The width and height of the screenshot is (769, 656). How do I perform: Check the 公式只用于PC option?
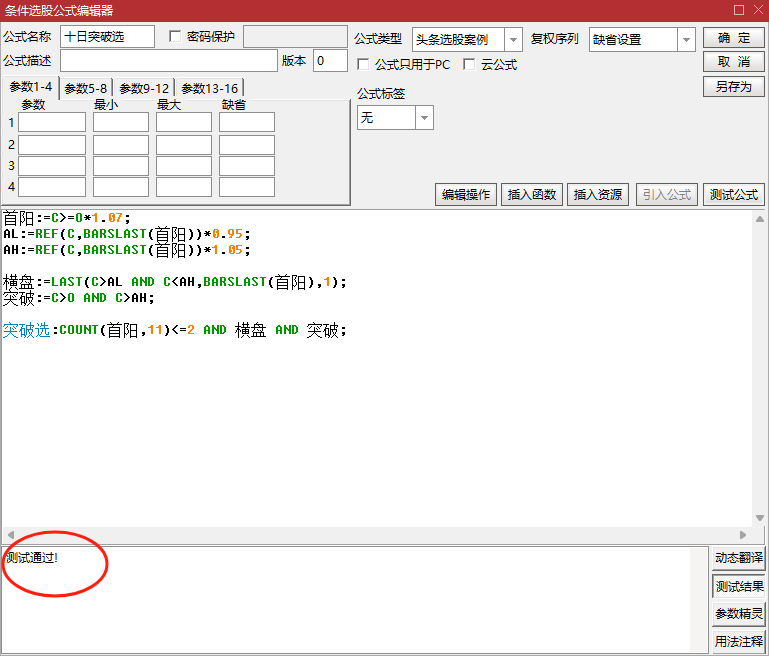point(363,64)
